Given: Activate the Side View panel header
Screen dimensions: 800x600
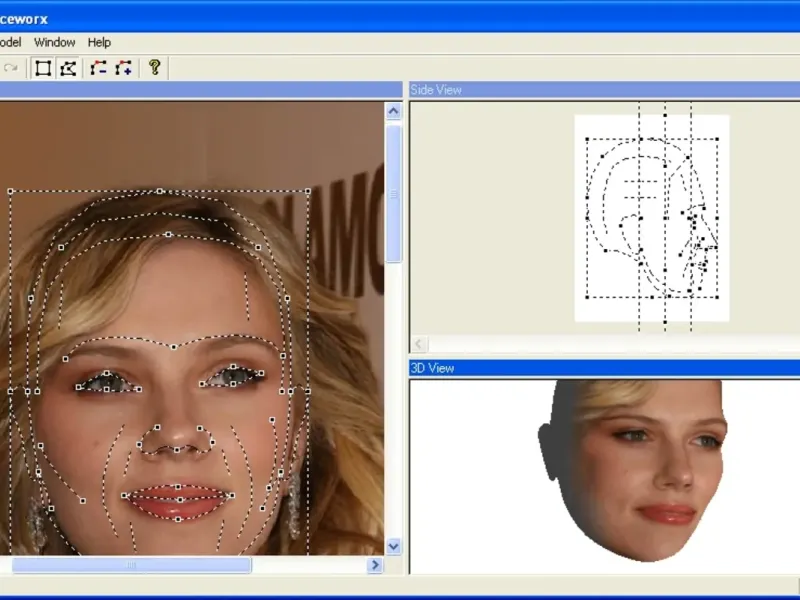Looking at the screenshot, I should (x=605, y=90).
